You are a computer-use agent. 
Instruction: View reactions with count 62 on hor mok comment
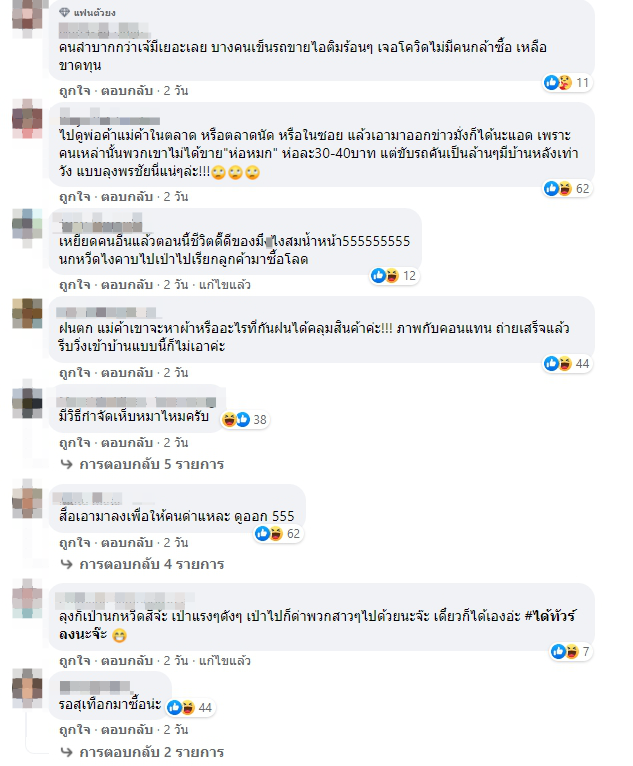coord(567,189)
